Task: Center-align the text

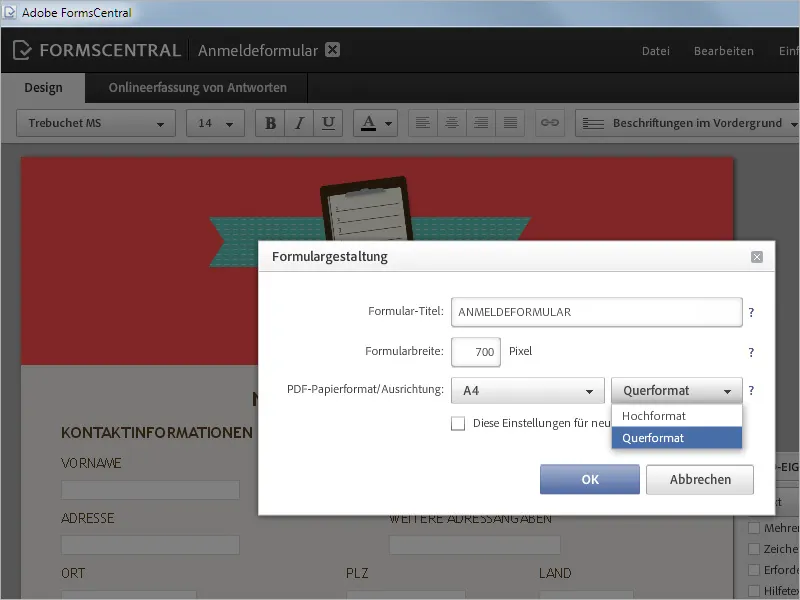Action: 451,122
